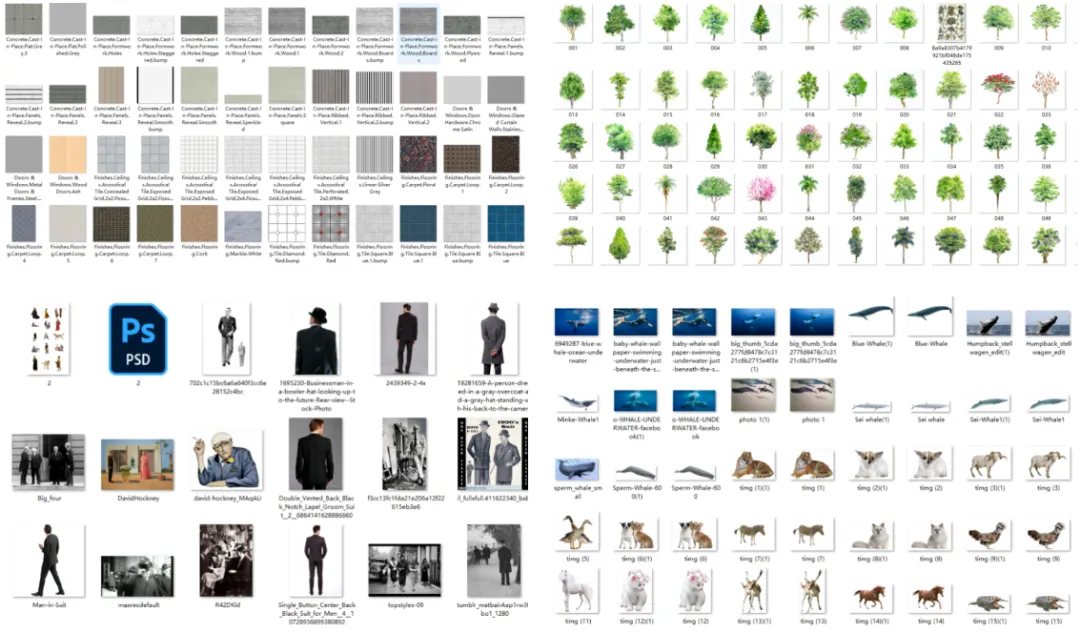Open the pink blossom tree 043
The height and width of the screenshot is (633, 1080).
[x=761, y=190]
